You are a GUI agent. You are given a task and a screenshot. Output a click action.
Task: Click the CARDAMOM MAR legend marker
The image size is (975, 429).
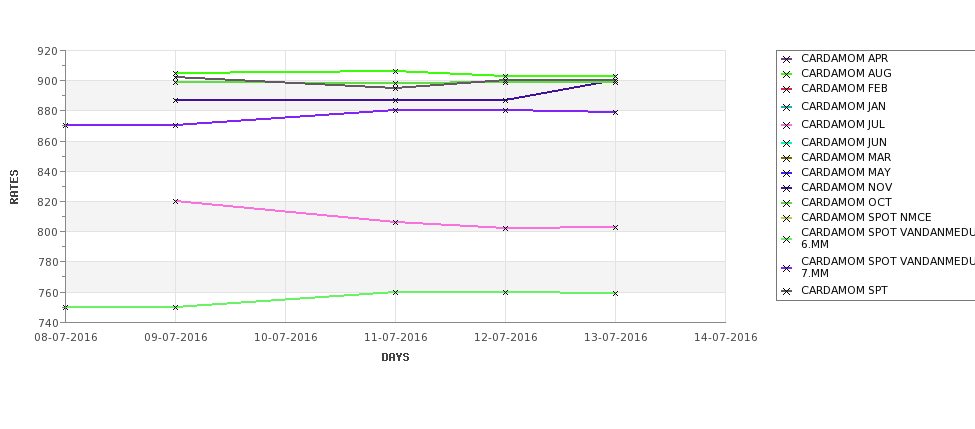coord(787,159)
